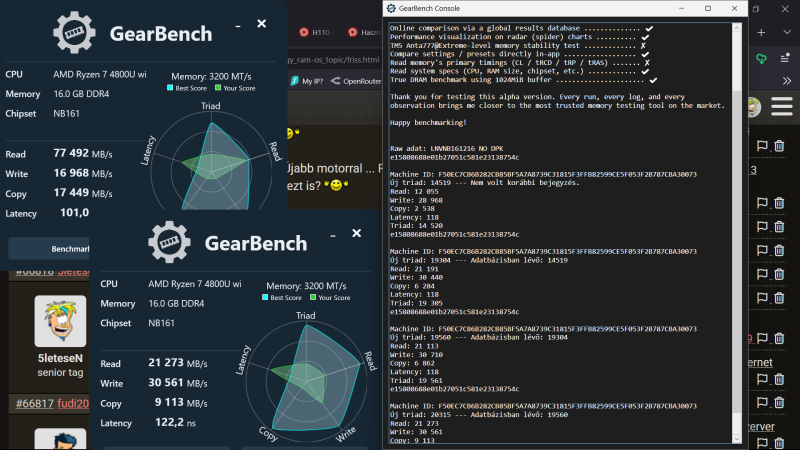Select the '16 968' Write value
This screenshot has height=450, width=800.
point(71,173)
